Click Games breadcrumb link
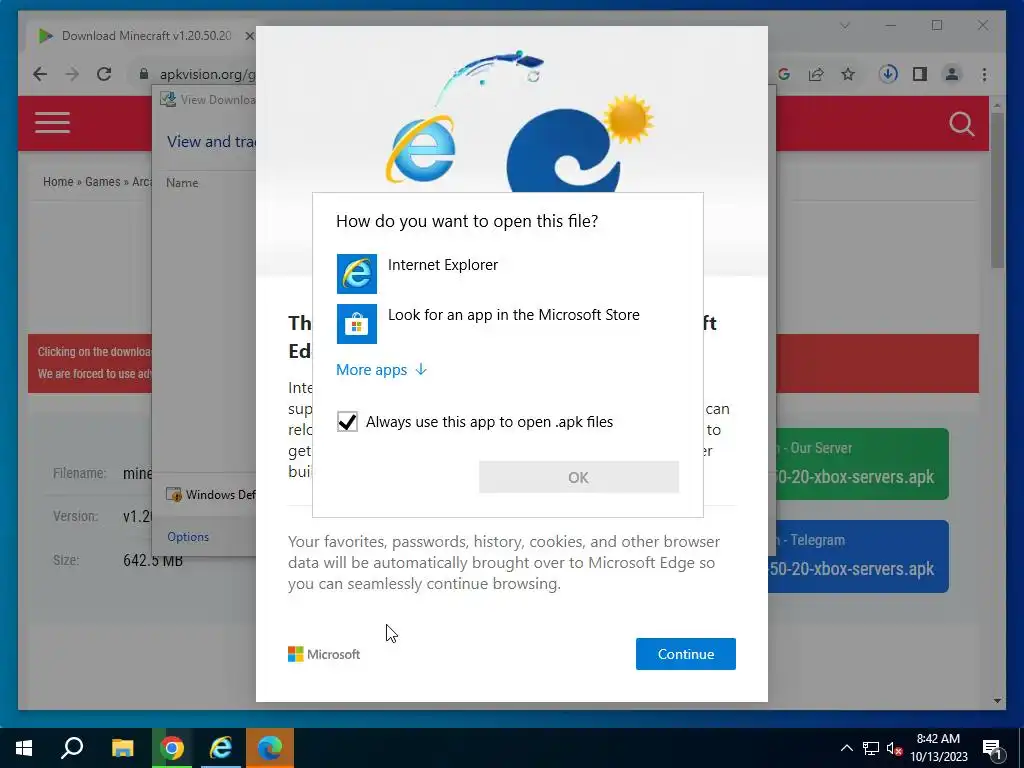The height and width of the screenshot is (768, 1024). [103, 182]
